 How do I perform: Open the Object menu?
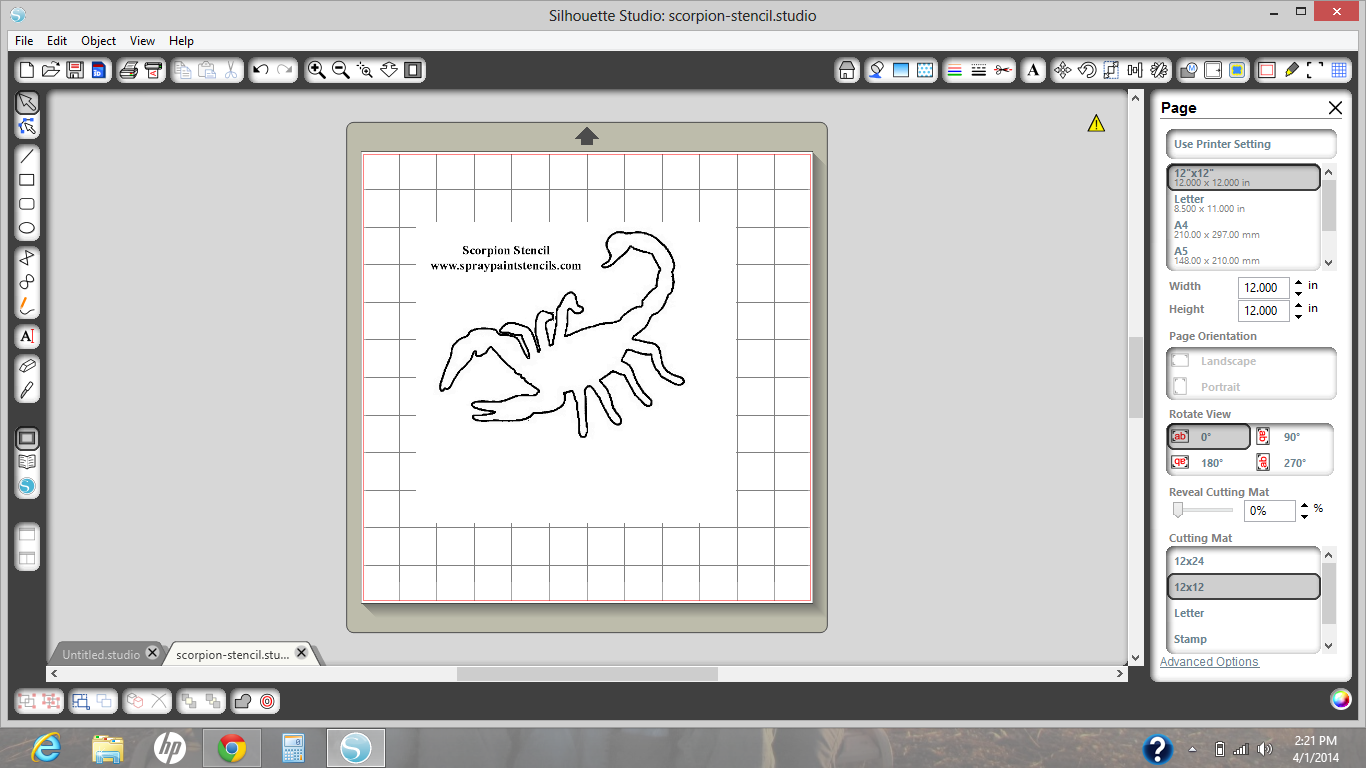(x=99, y=41)
